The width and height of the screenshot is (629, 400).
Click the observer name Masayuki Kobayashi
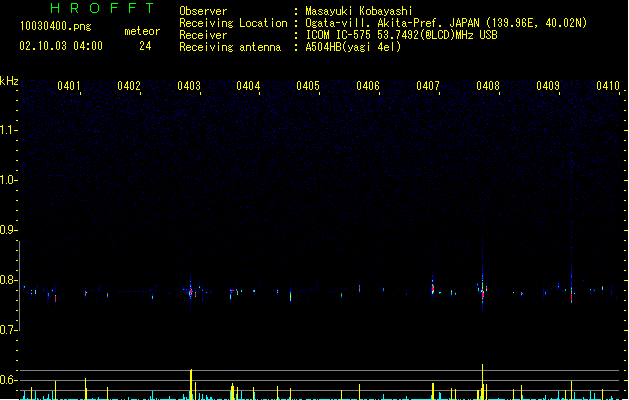[x=359, y=11]
